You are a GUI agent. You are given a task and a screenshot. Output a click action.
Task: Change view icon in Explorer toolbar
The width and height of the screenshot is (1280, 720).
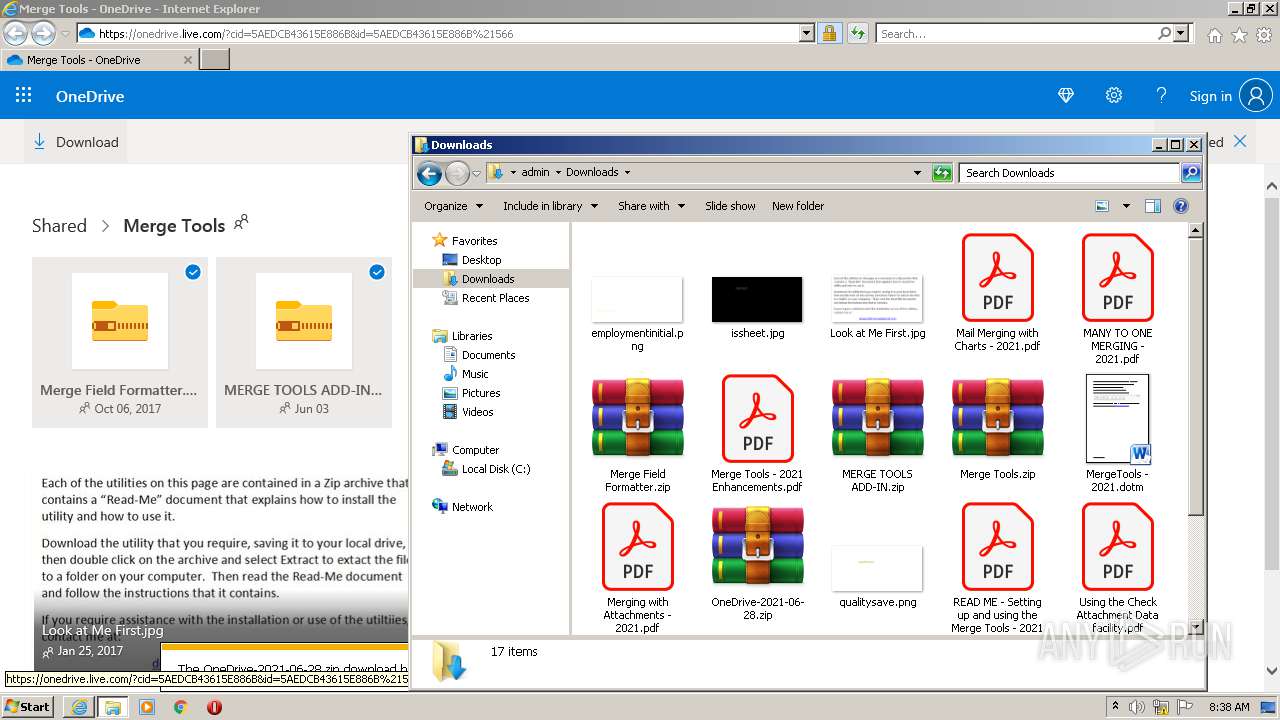[x=1102, y=206]
